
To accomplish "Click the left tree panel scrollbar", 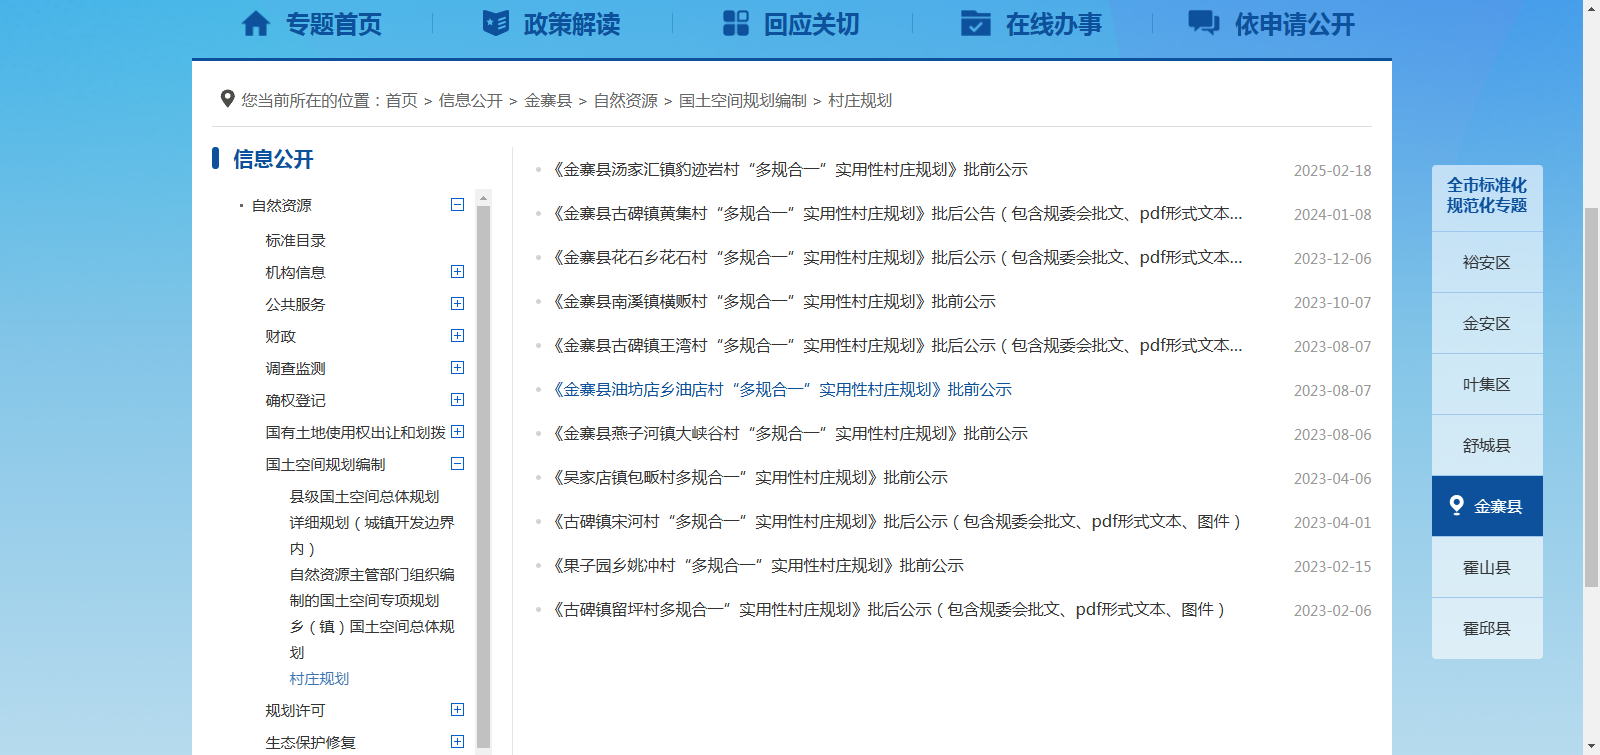I will (483, 470).
